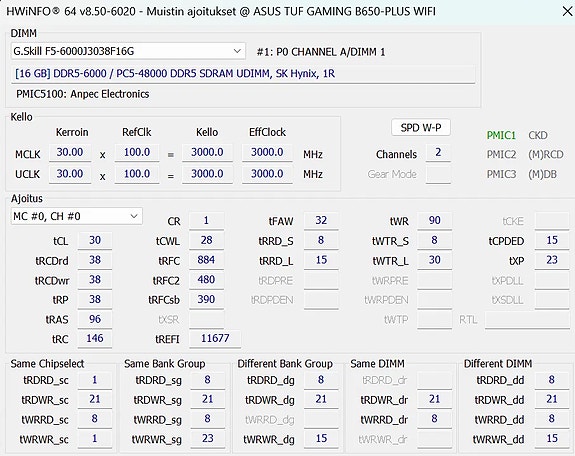This screenshot has height=456, width=575.
Task: Close the HWiNFO memory timings window
Action: pyautogui.click(x=567, y=11)
